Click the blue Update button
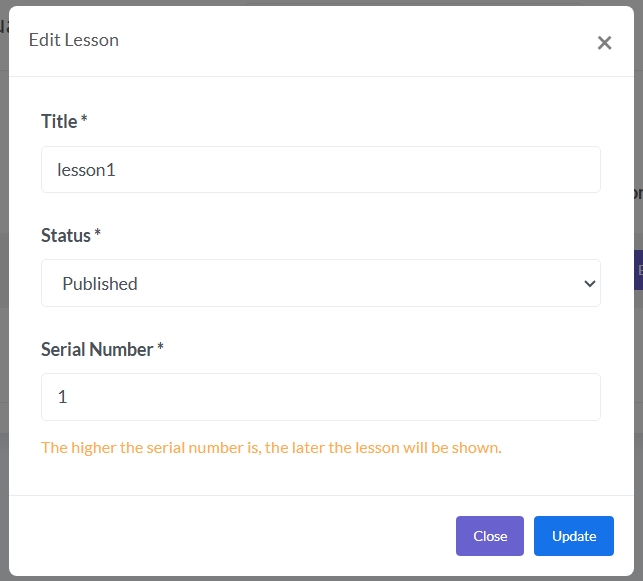Screen dimensions: 643x581 click(574, 536)
